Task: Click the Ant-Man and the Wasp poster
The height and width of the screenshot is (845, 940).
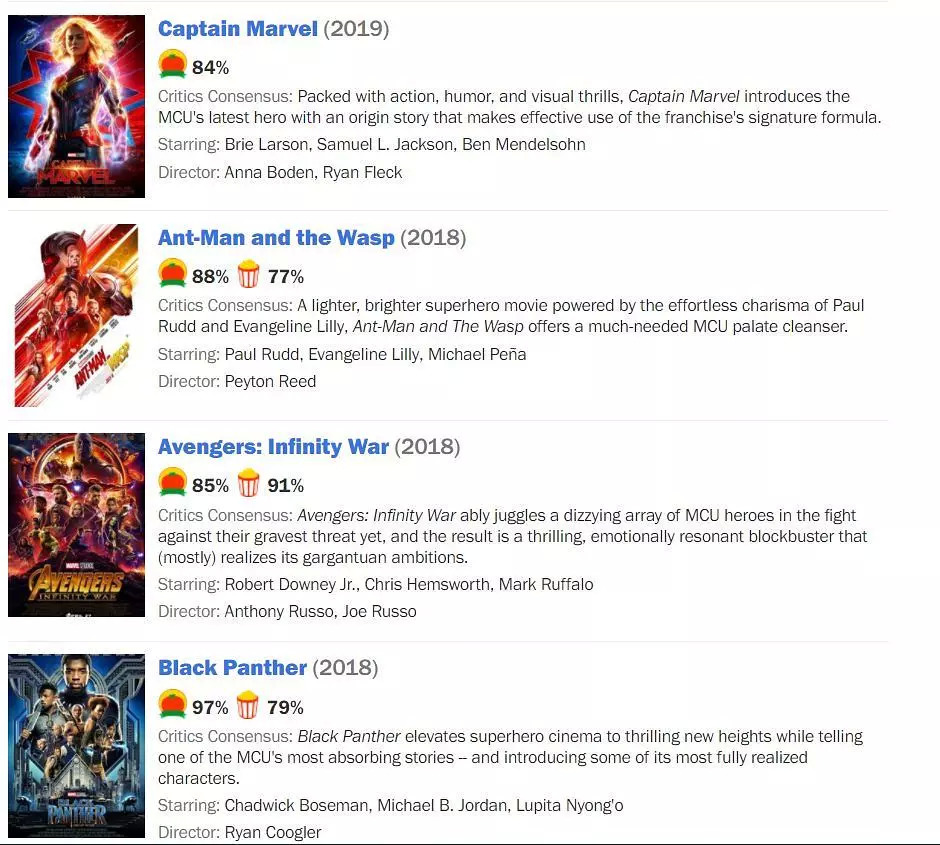Action: [x=76, y=315]
